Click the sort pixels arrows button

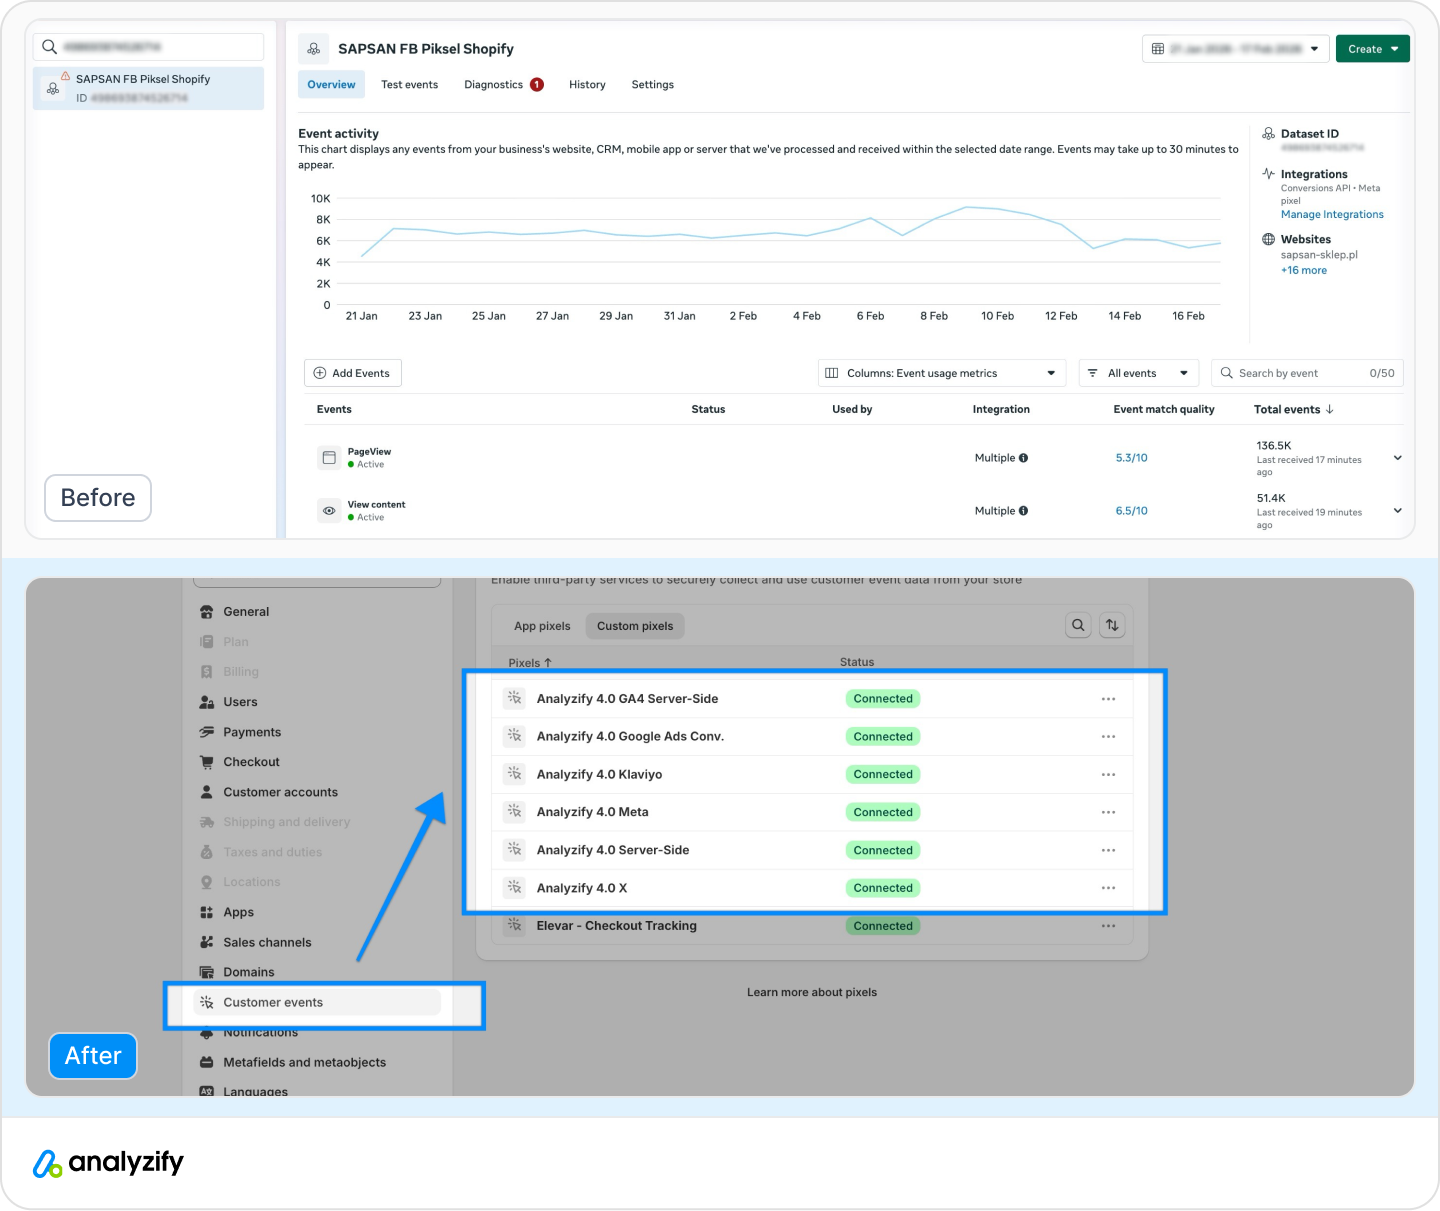tap(1112, 626)
